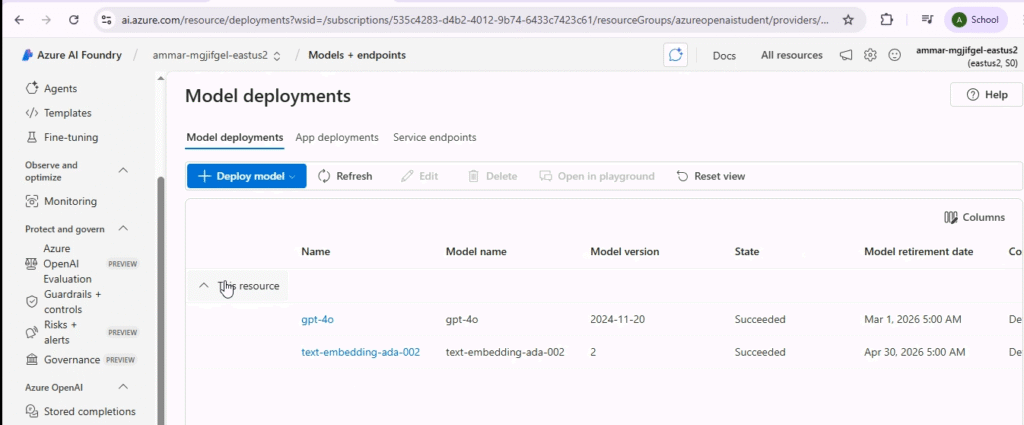The width and height of the screenshot is (1024, 425).
Task: Open the Columns chooser
Action: (x=974, y=217)
